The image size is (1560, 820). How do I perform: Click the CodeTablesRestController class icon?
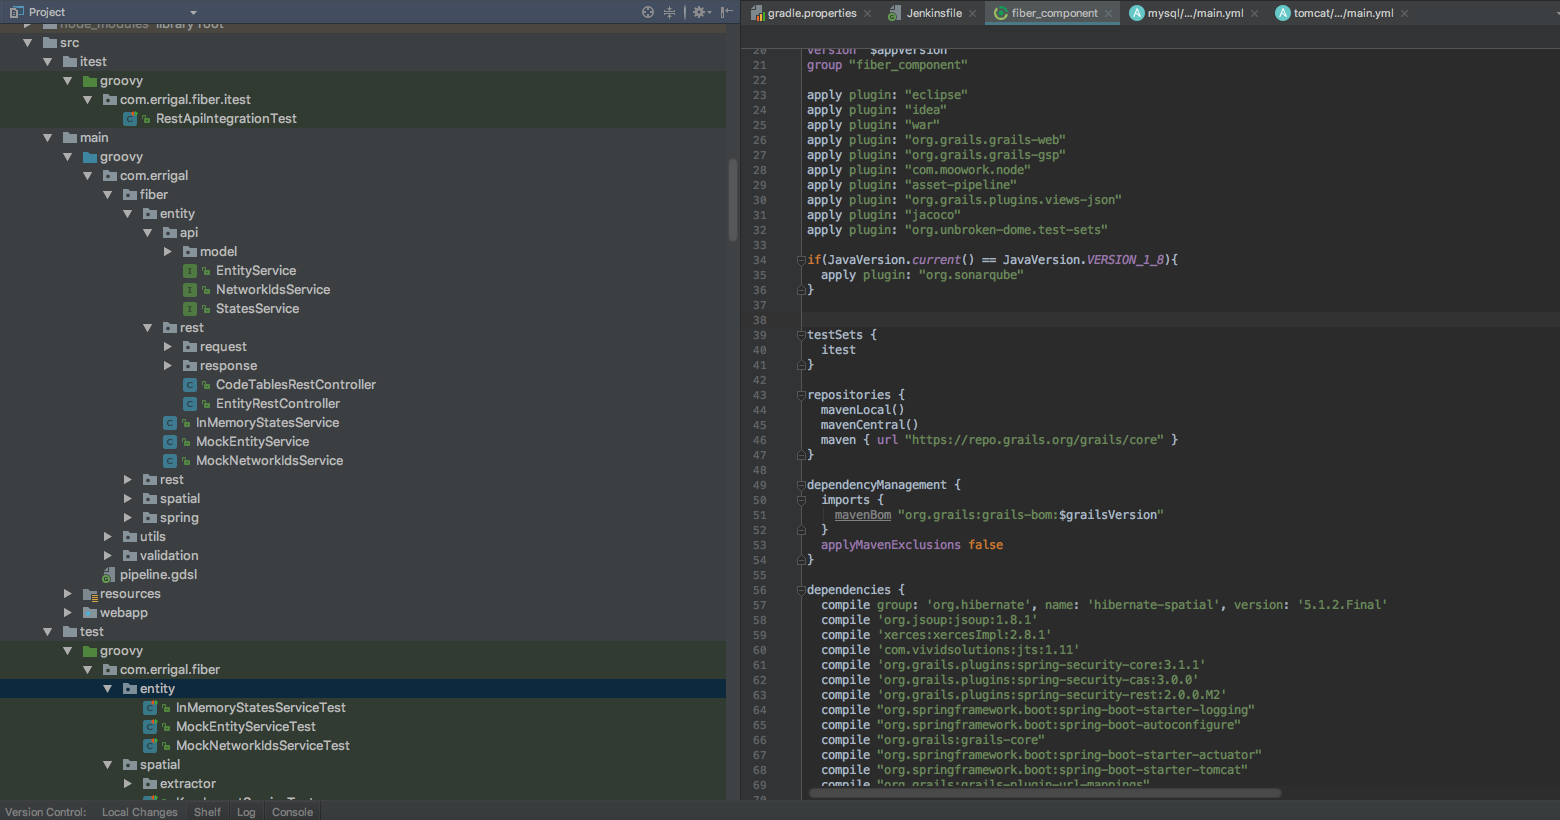(x=190, y=385)
